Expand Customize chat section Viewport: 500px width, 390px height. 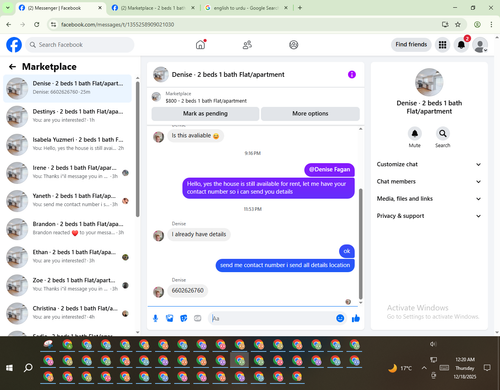(x=429, y=164)
